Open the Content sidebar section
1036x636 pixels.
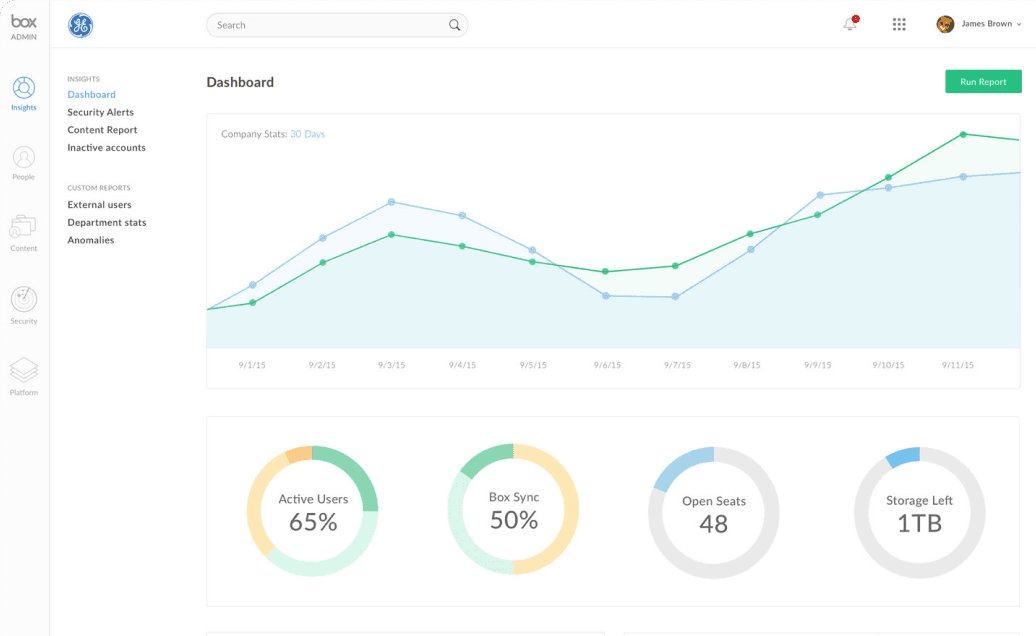coord(24,233)
